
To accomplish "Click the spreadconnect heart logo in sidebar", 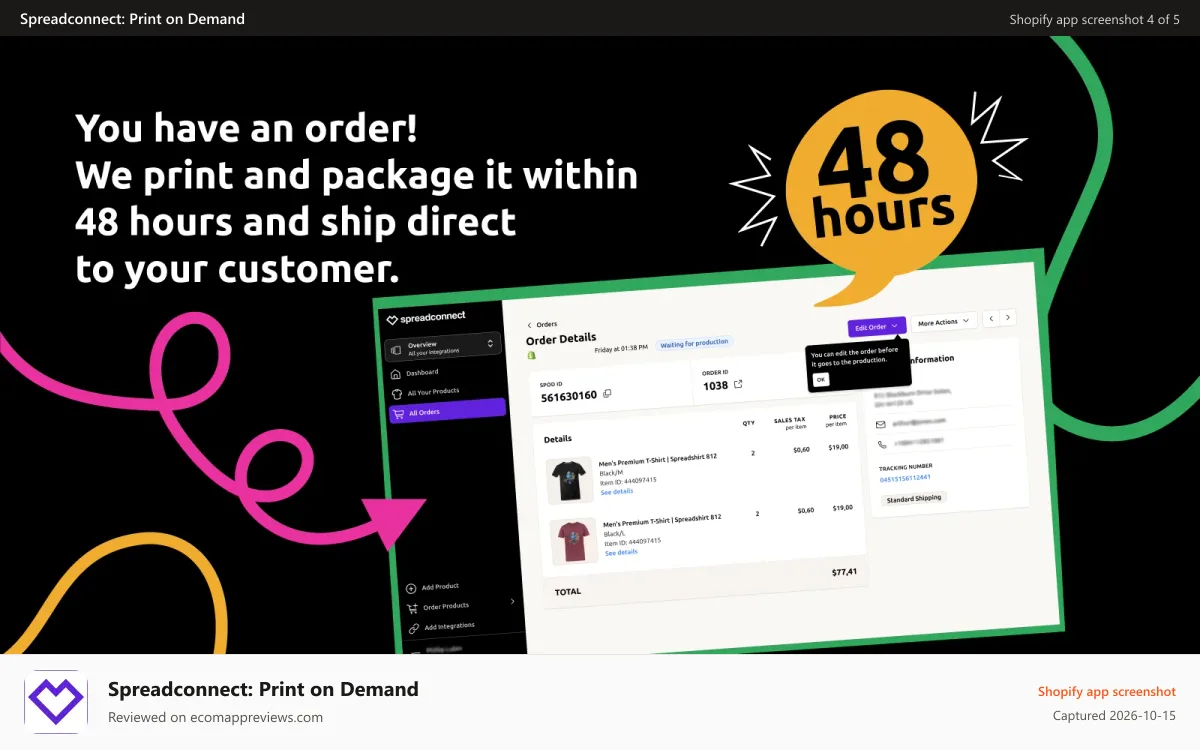I will (393, 320).
